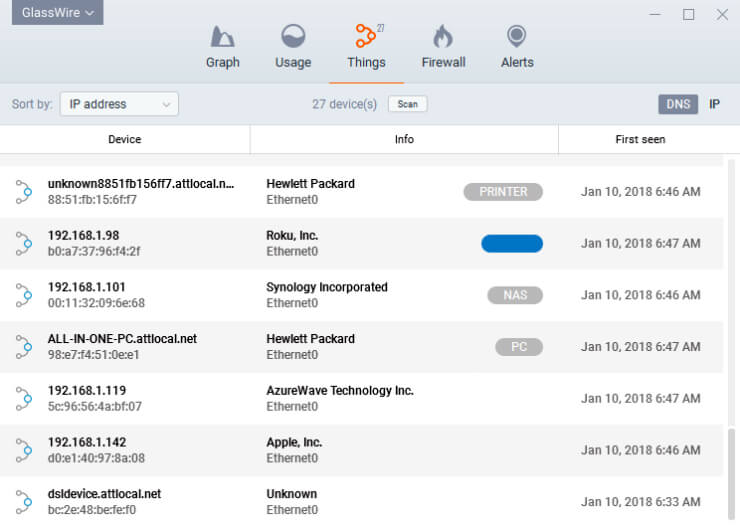Click first seen date in AzureWave row
Viewport: 740px width, 528px height.
(x=640, y=398)
